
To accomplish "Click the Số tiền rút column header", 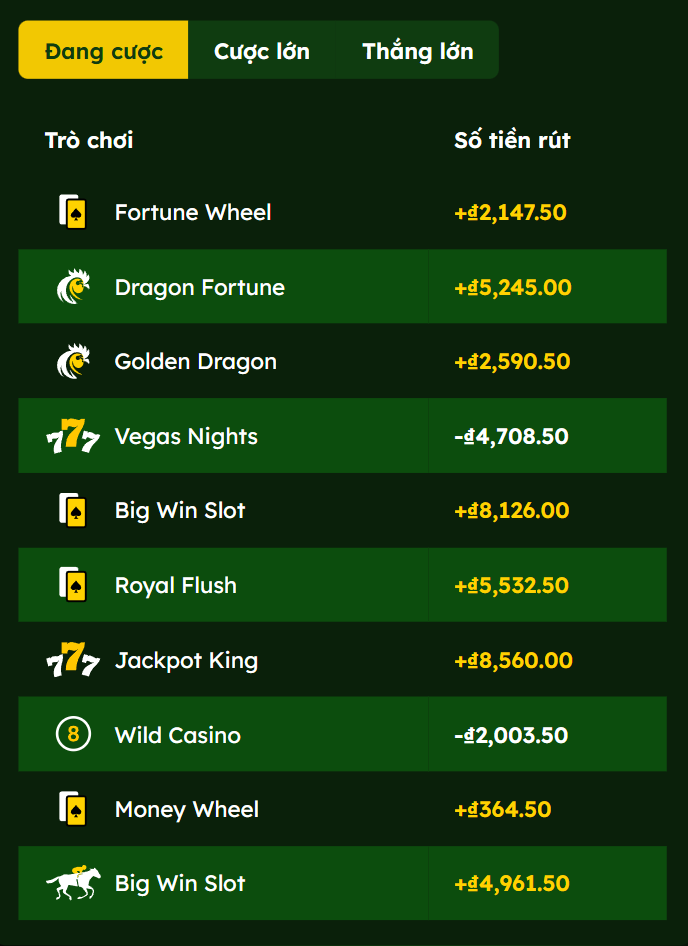I will pos(512,140).
